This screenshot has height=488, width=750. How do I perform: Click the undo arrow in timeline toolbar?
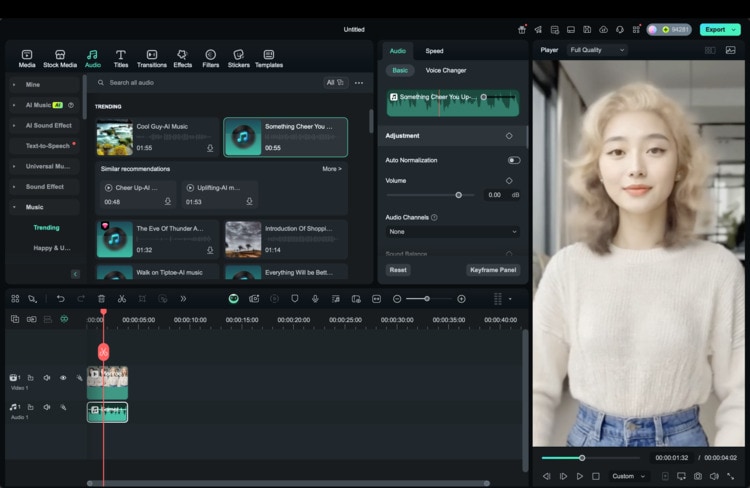(60, 299)
